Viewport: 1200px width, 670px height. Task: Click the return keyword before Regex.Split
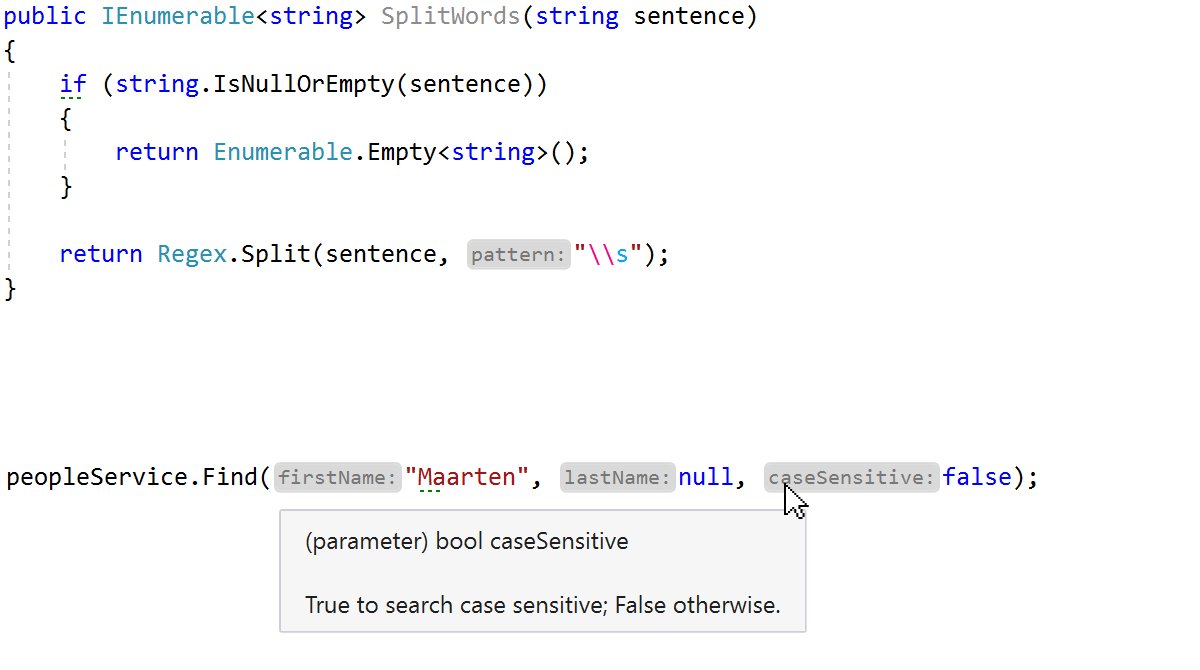point(100,254)
